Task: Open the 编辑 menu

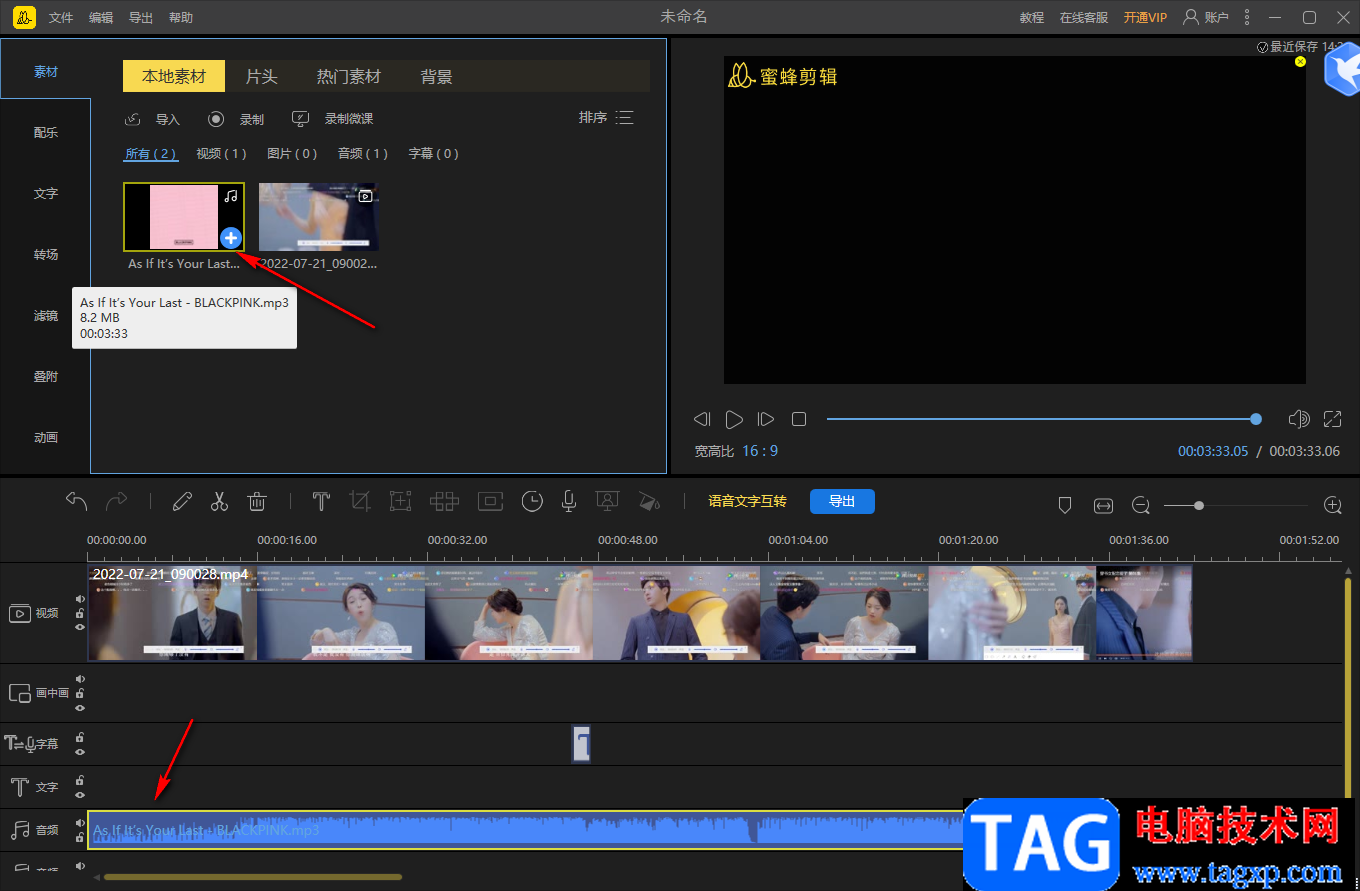Action: 101,18
